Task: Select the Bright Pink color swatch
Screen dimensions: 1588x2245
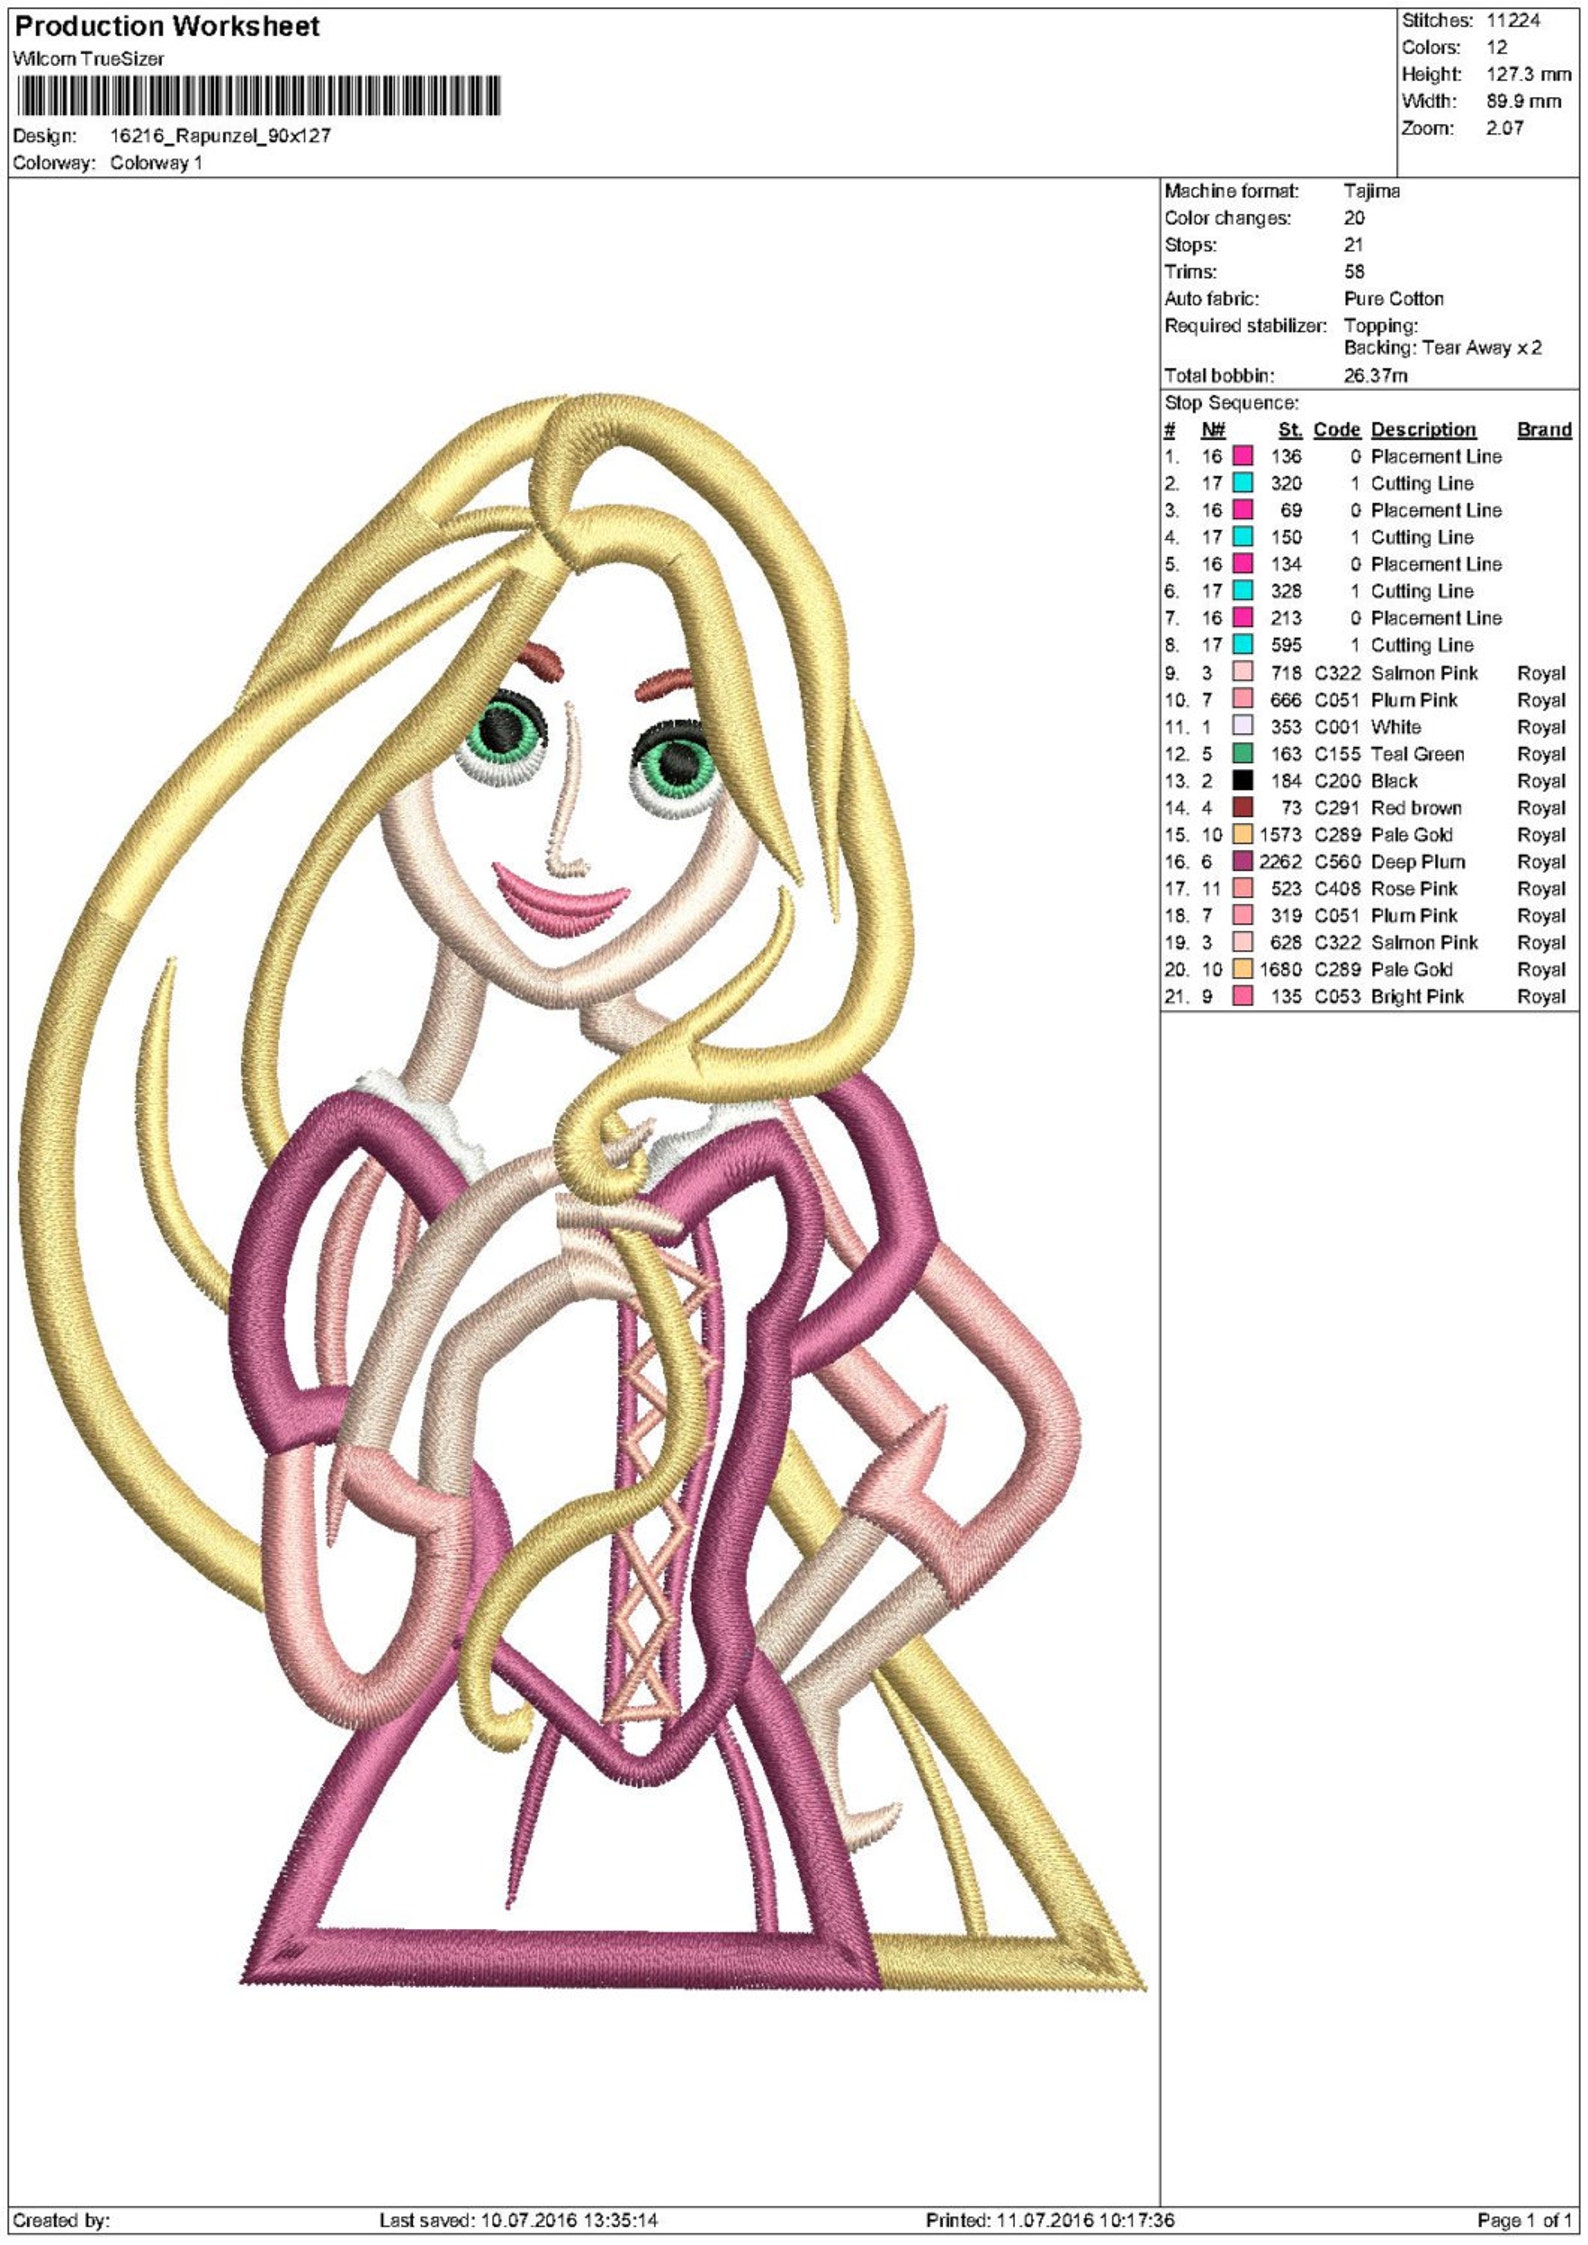Action: (1242, 996)
